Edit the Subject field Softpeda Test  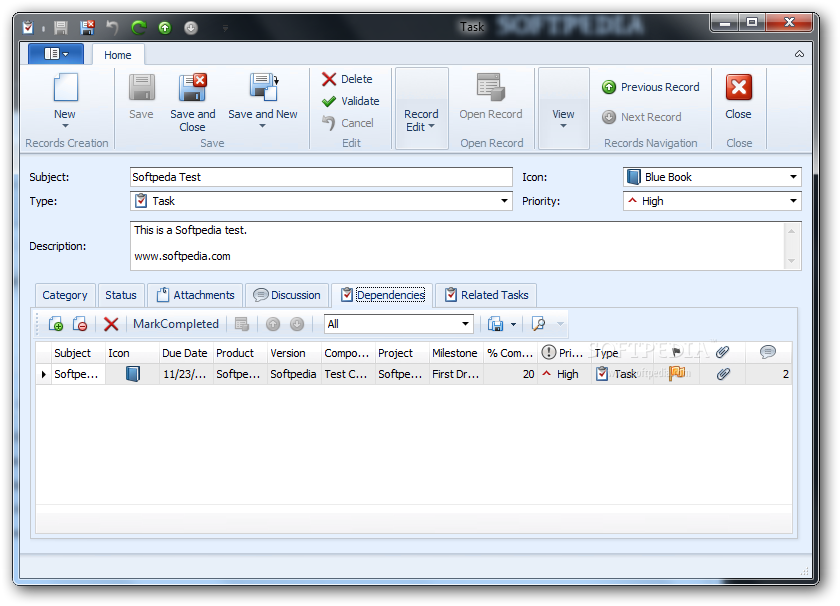[321, 177]
